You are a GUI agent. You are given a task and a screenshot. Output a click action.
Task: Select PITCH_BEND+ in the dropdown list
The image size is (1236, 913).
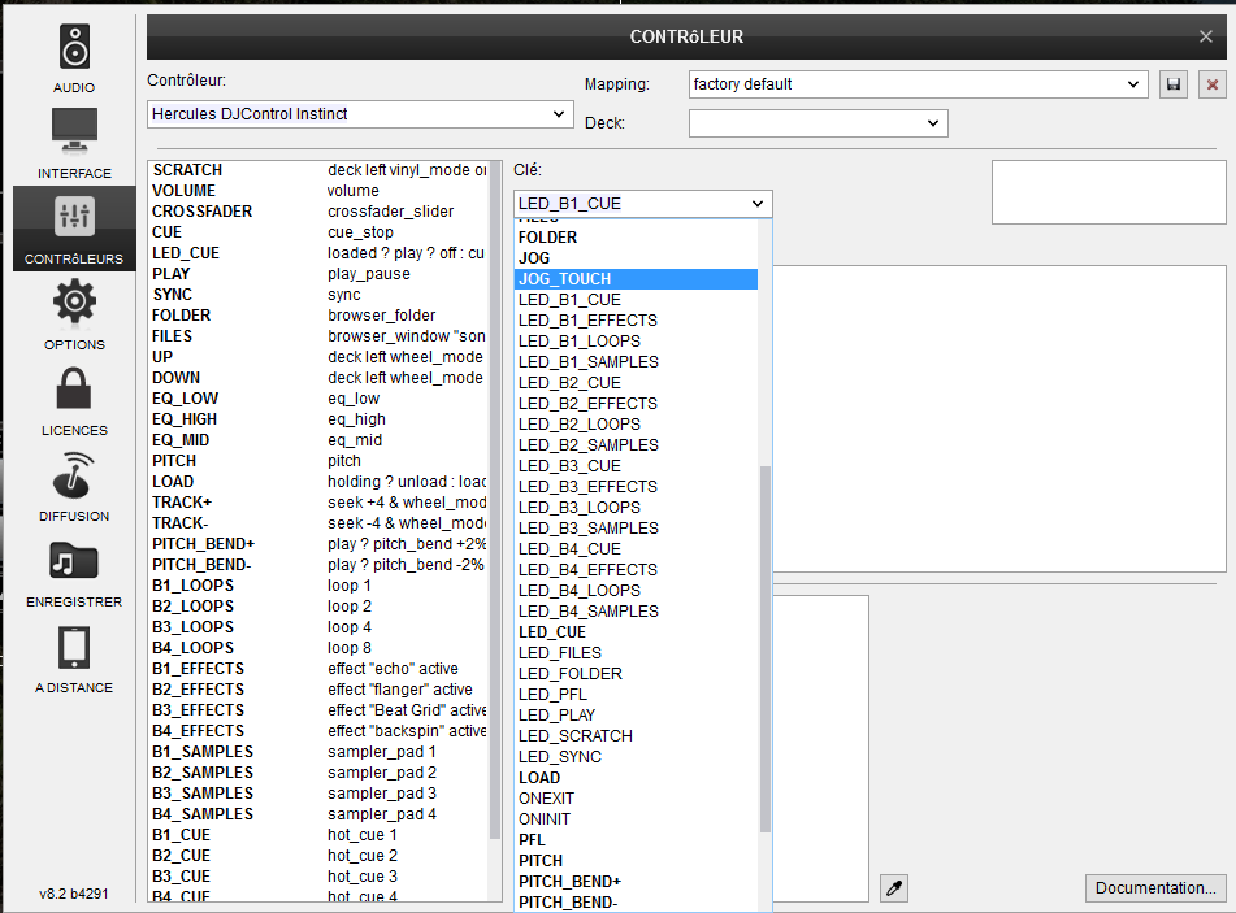636,881
